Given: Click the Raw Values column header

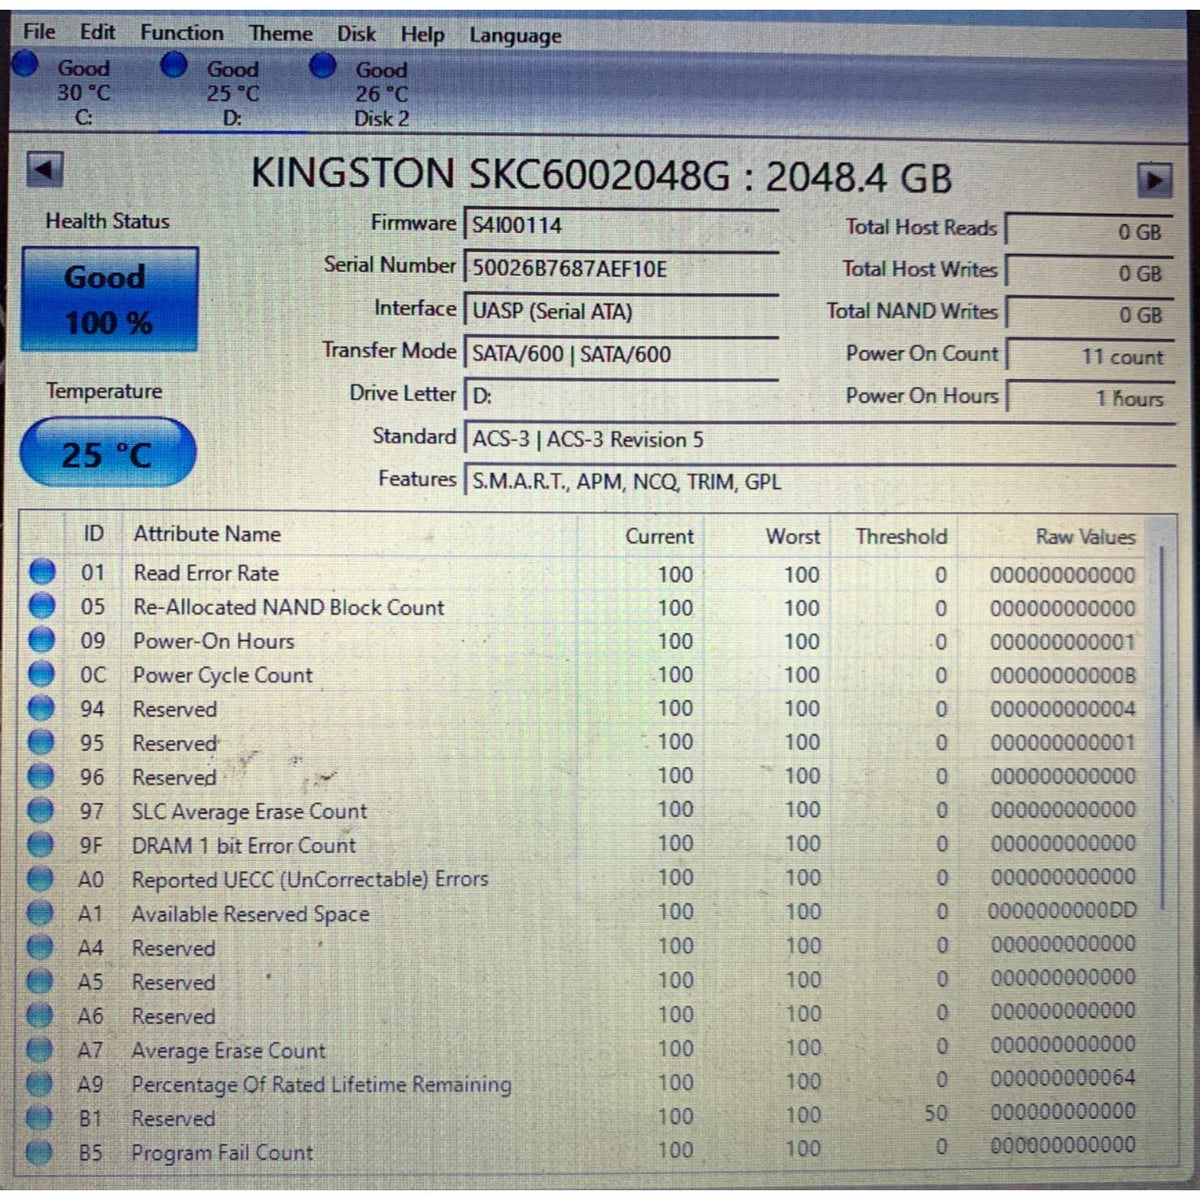Looking at the screenshot, I should point(1085,537).
